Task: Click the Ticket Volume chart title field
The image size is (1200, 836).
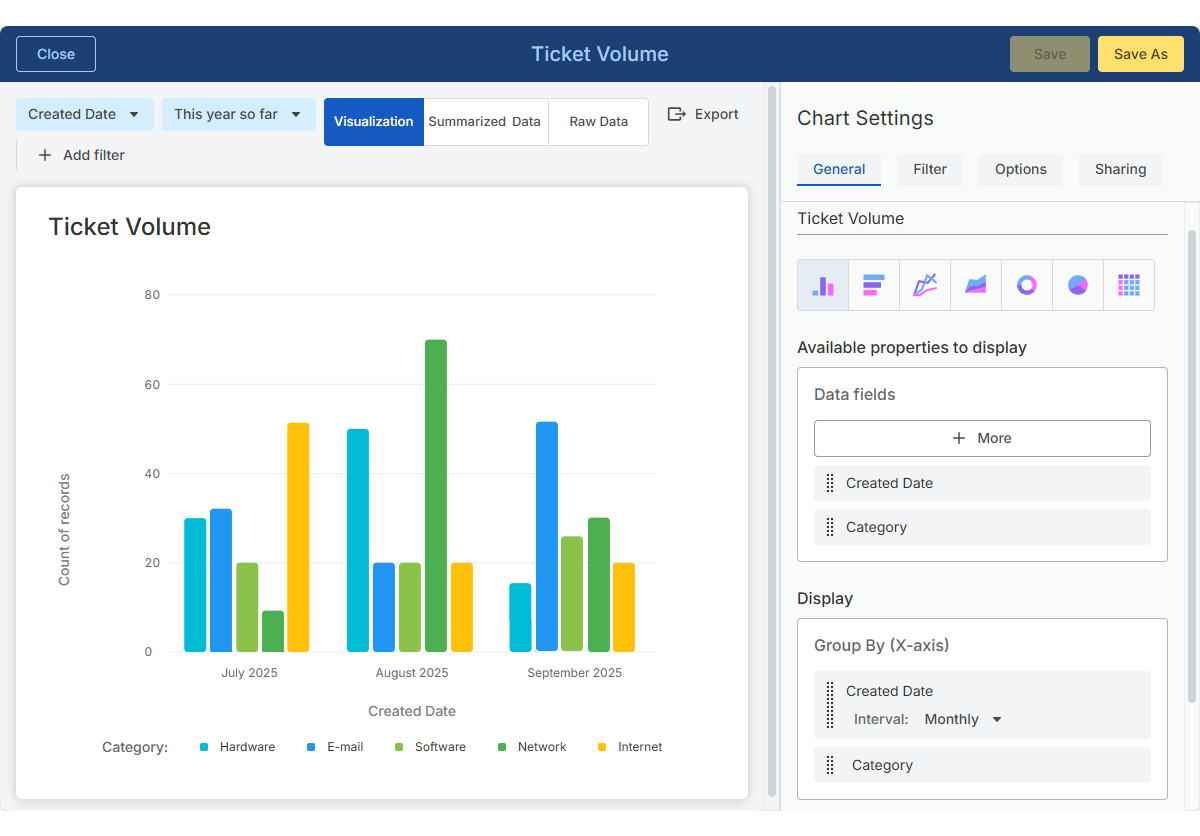Action: tap(981, 219)
